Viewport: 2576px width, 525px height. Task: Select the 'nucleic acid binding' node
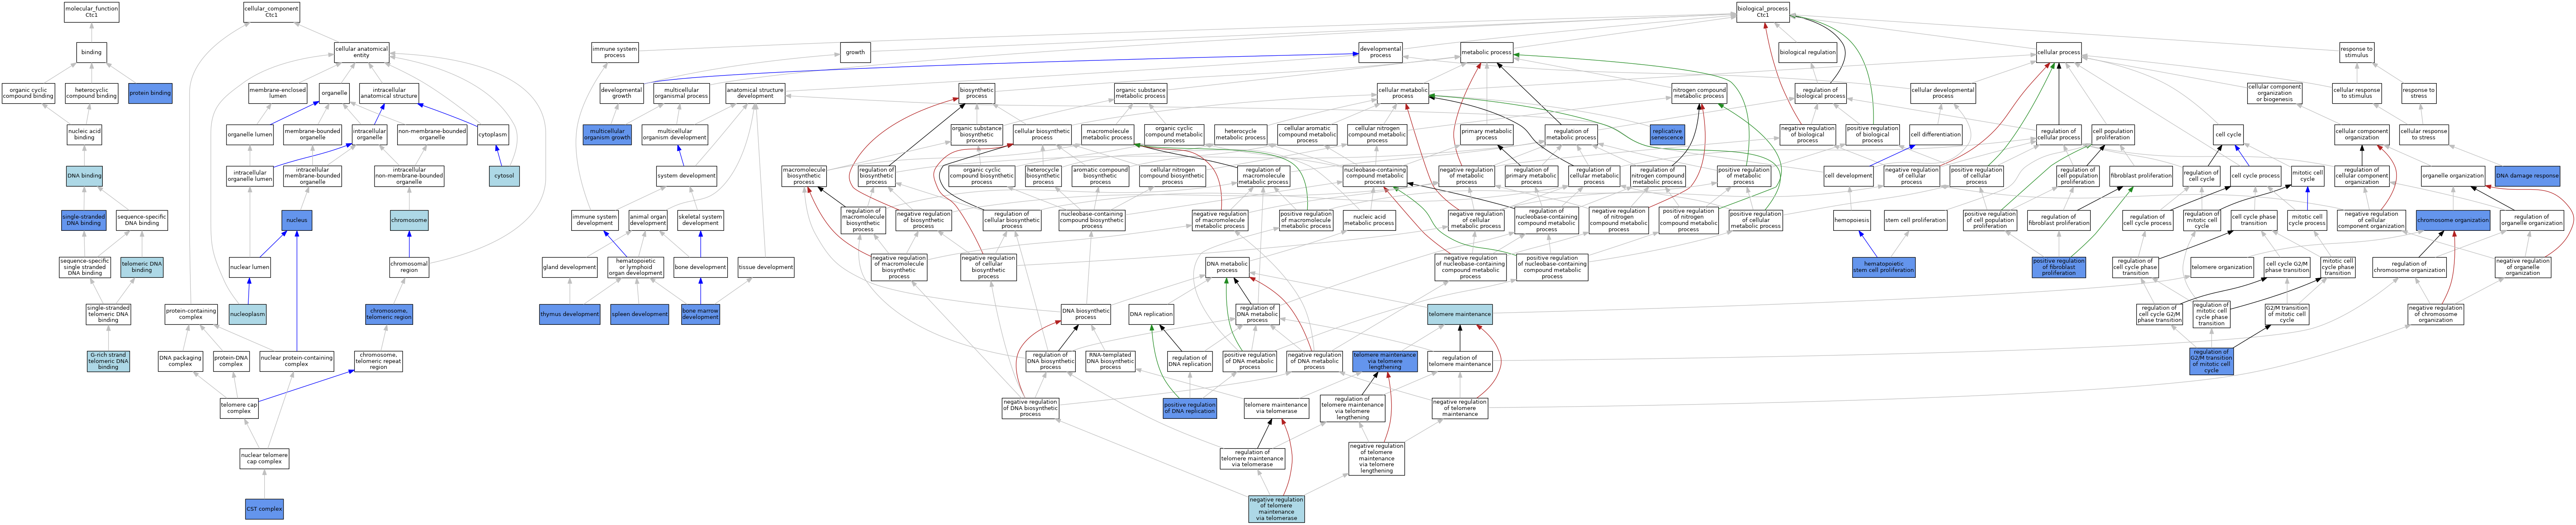[84, 135]
